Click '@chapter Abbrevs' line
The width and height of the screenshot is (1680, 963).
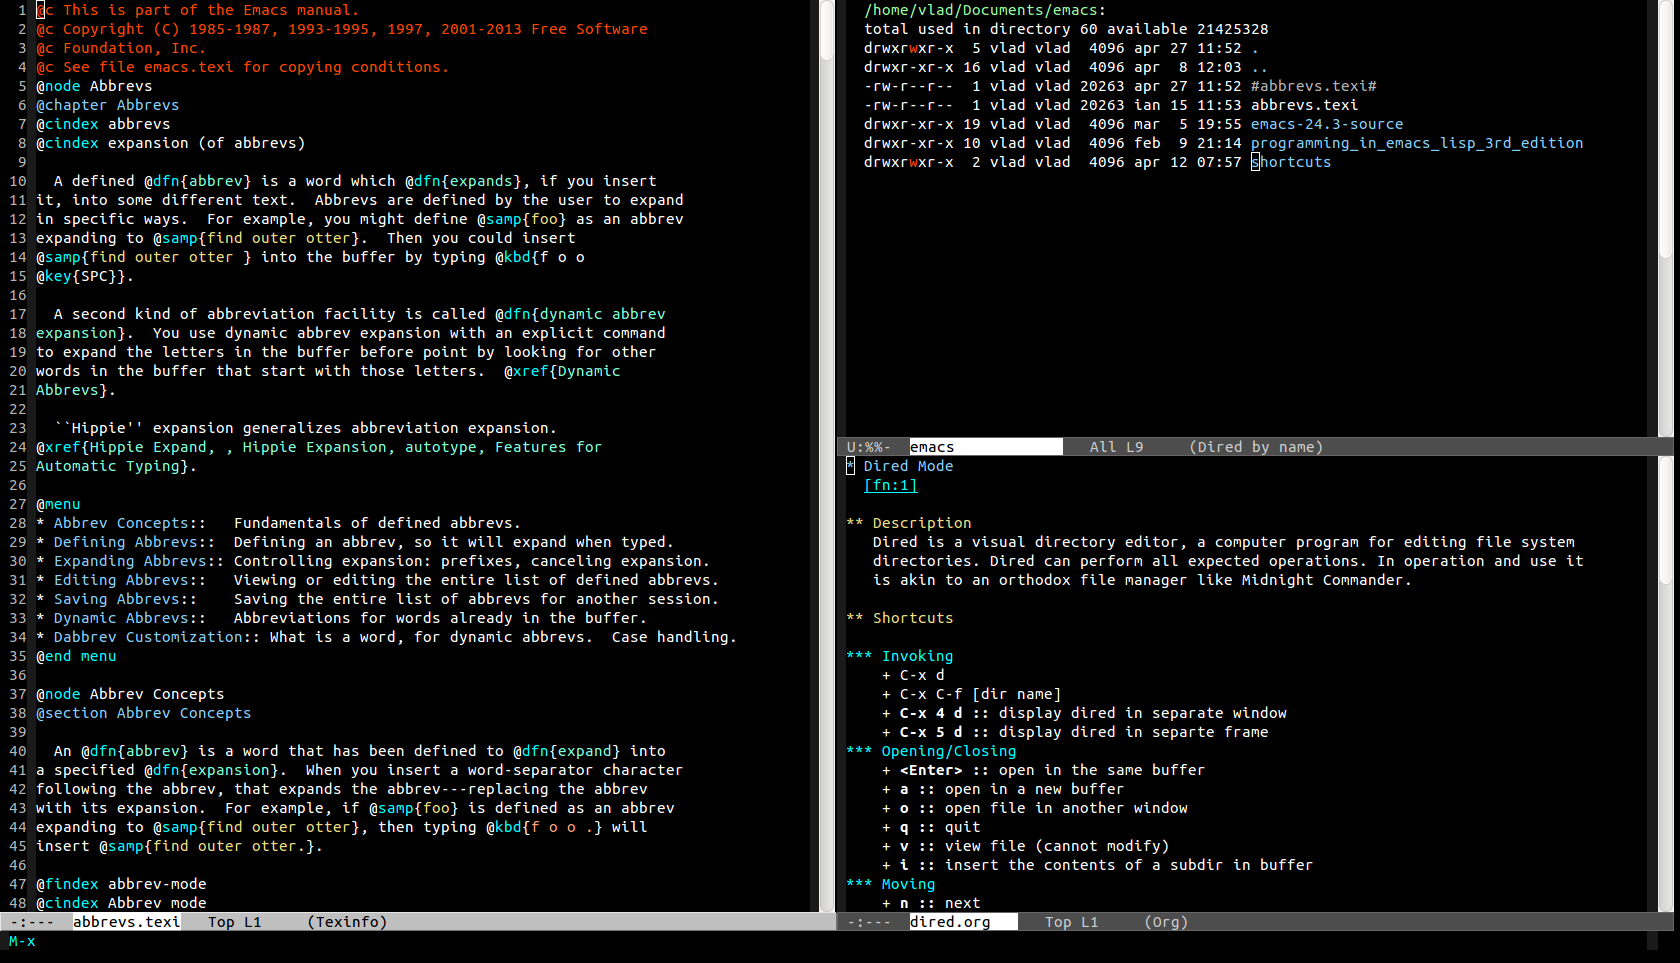(x=108, y=105)
